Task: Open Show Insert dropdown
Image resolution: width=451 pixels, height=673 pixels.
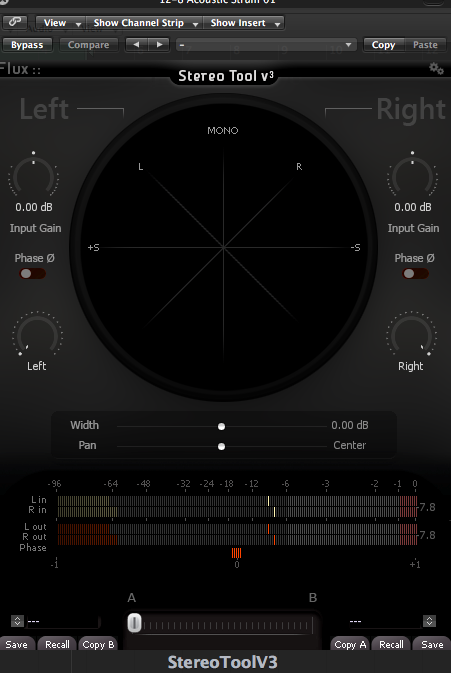Action: [243, 23]
